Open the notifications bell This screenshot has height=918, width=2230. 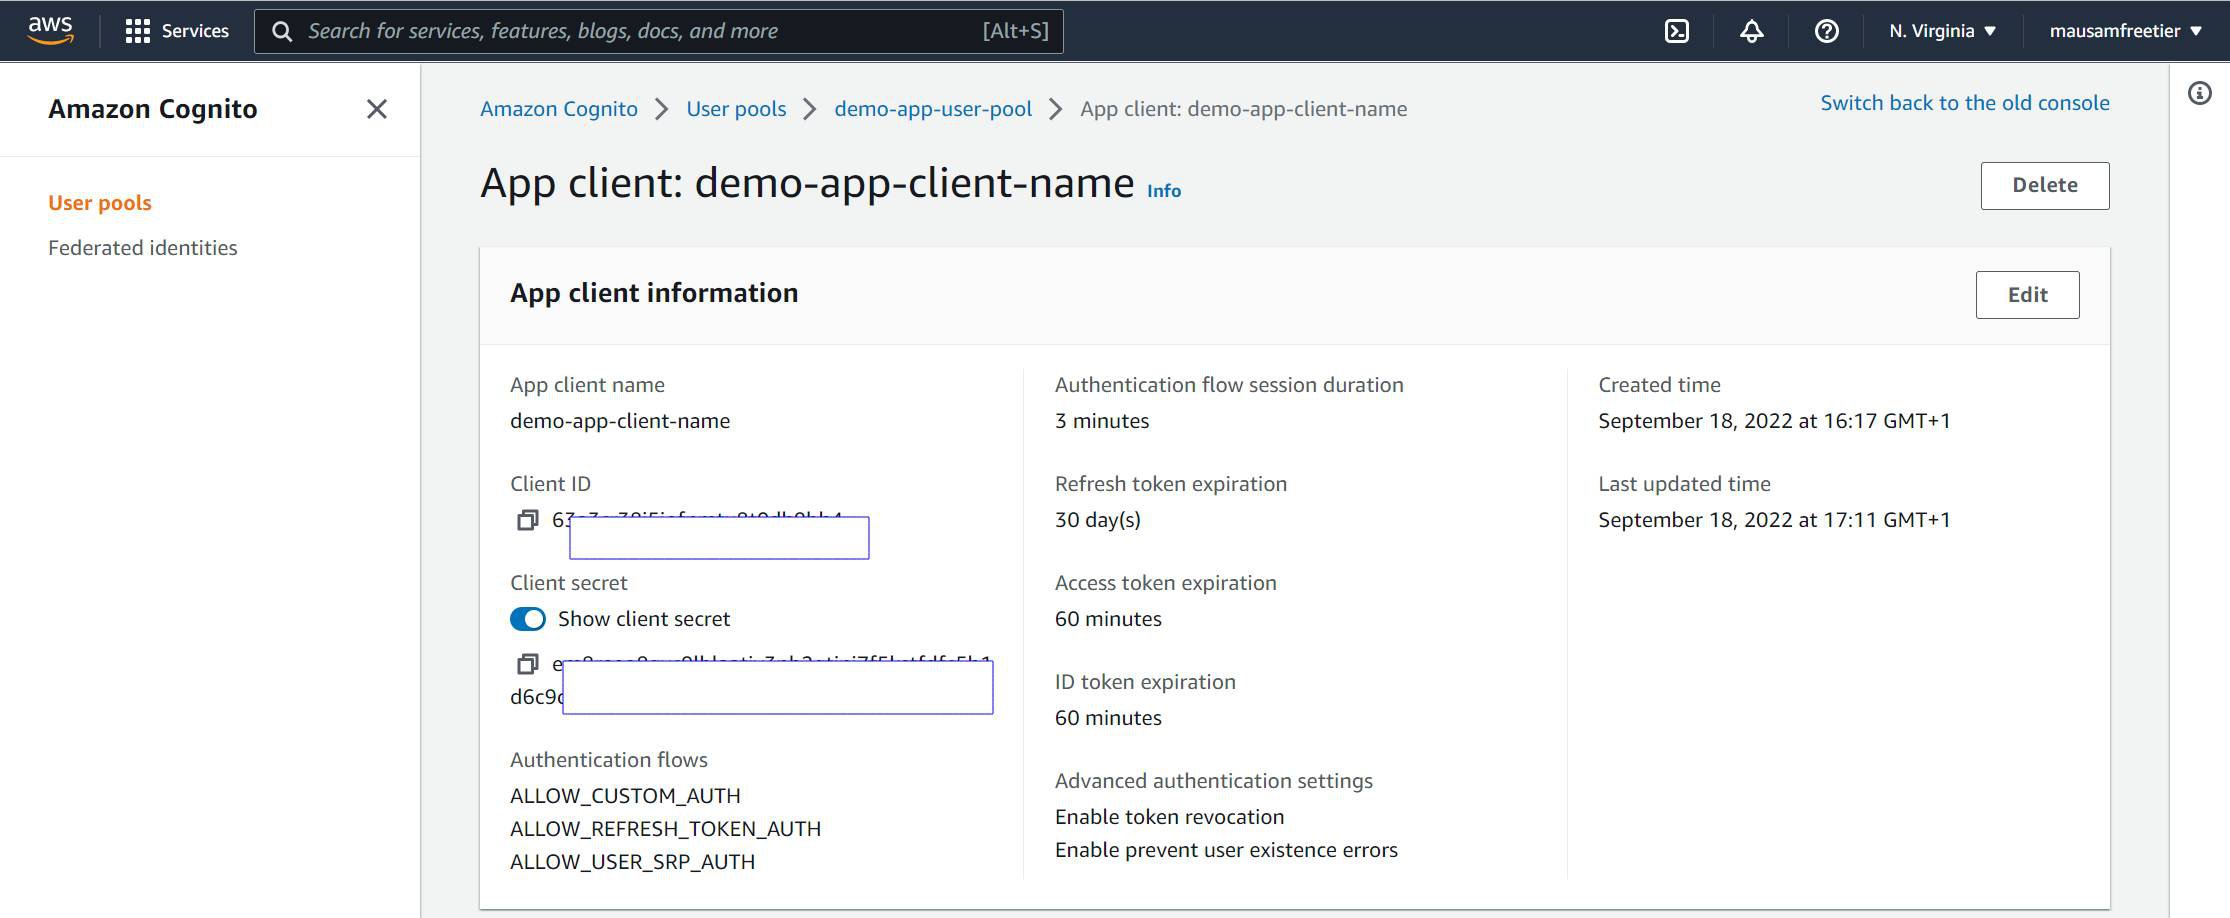tap(1751, 31)
